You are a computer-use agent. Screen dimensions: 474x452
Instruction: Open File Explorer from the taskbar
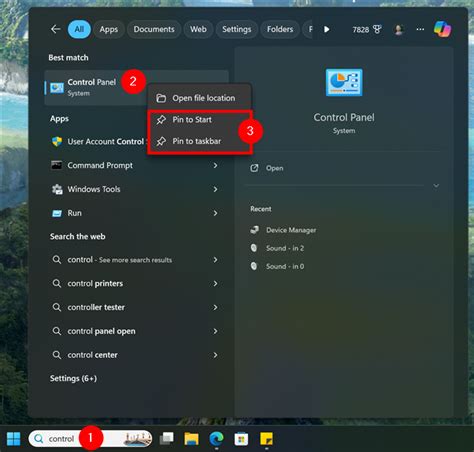click(x=191, y=439)
